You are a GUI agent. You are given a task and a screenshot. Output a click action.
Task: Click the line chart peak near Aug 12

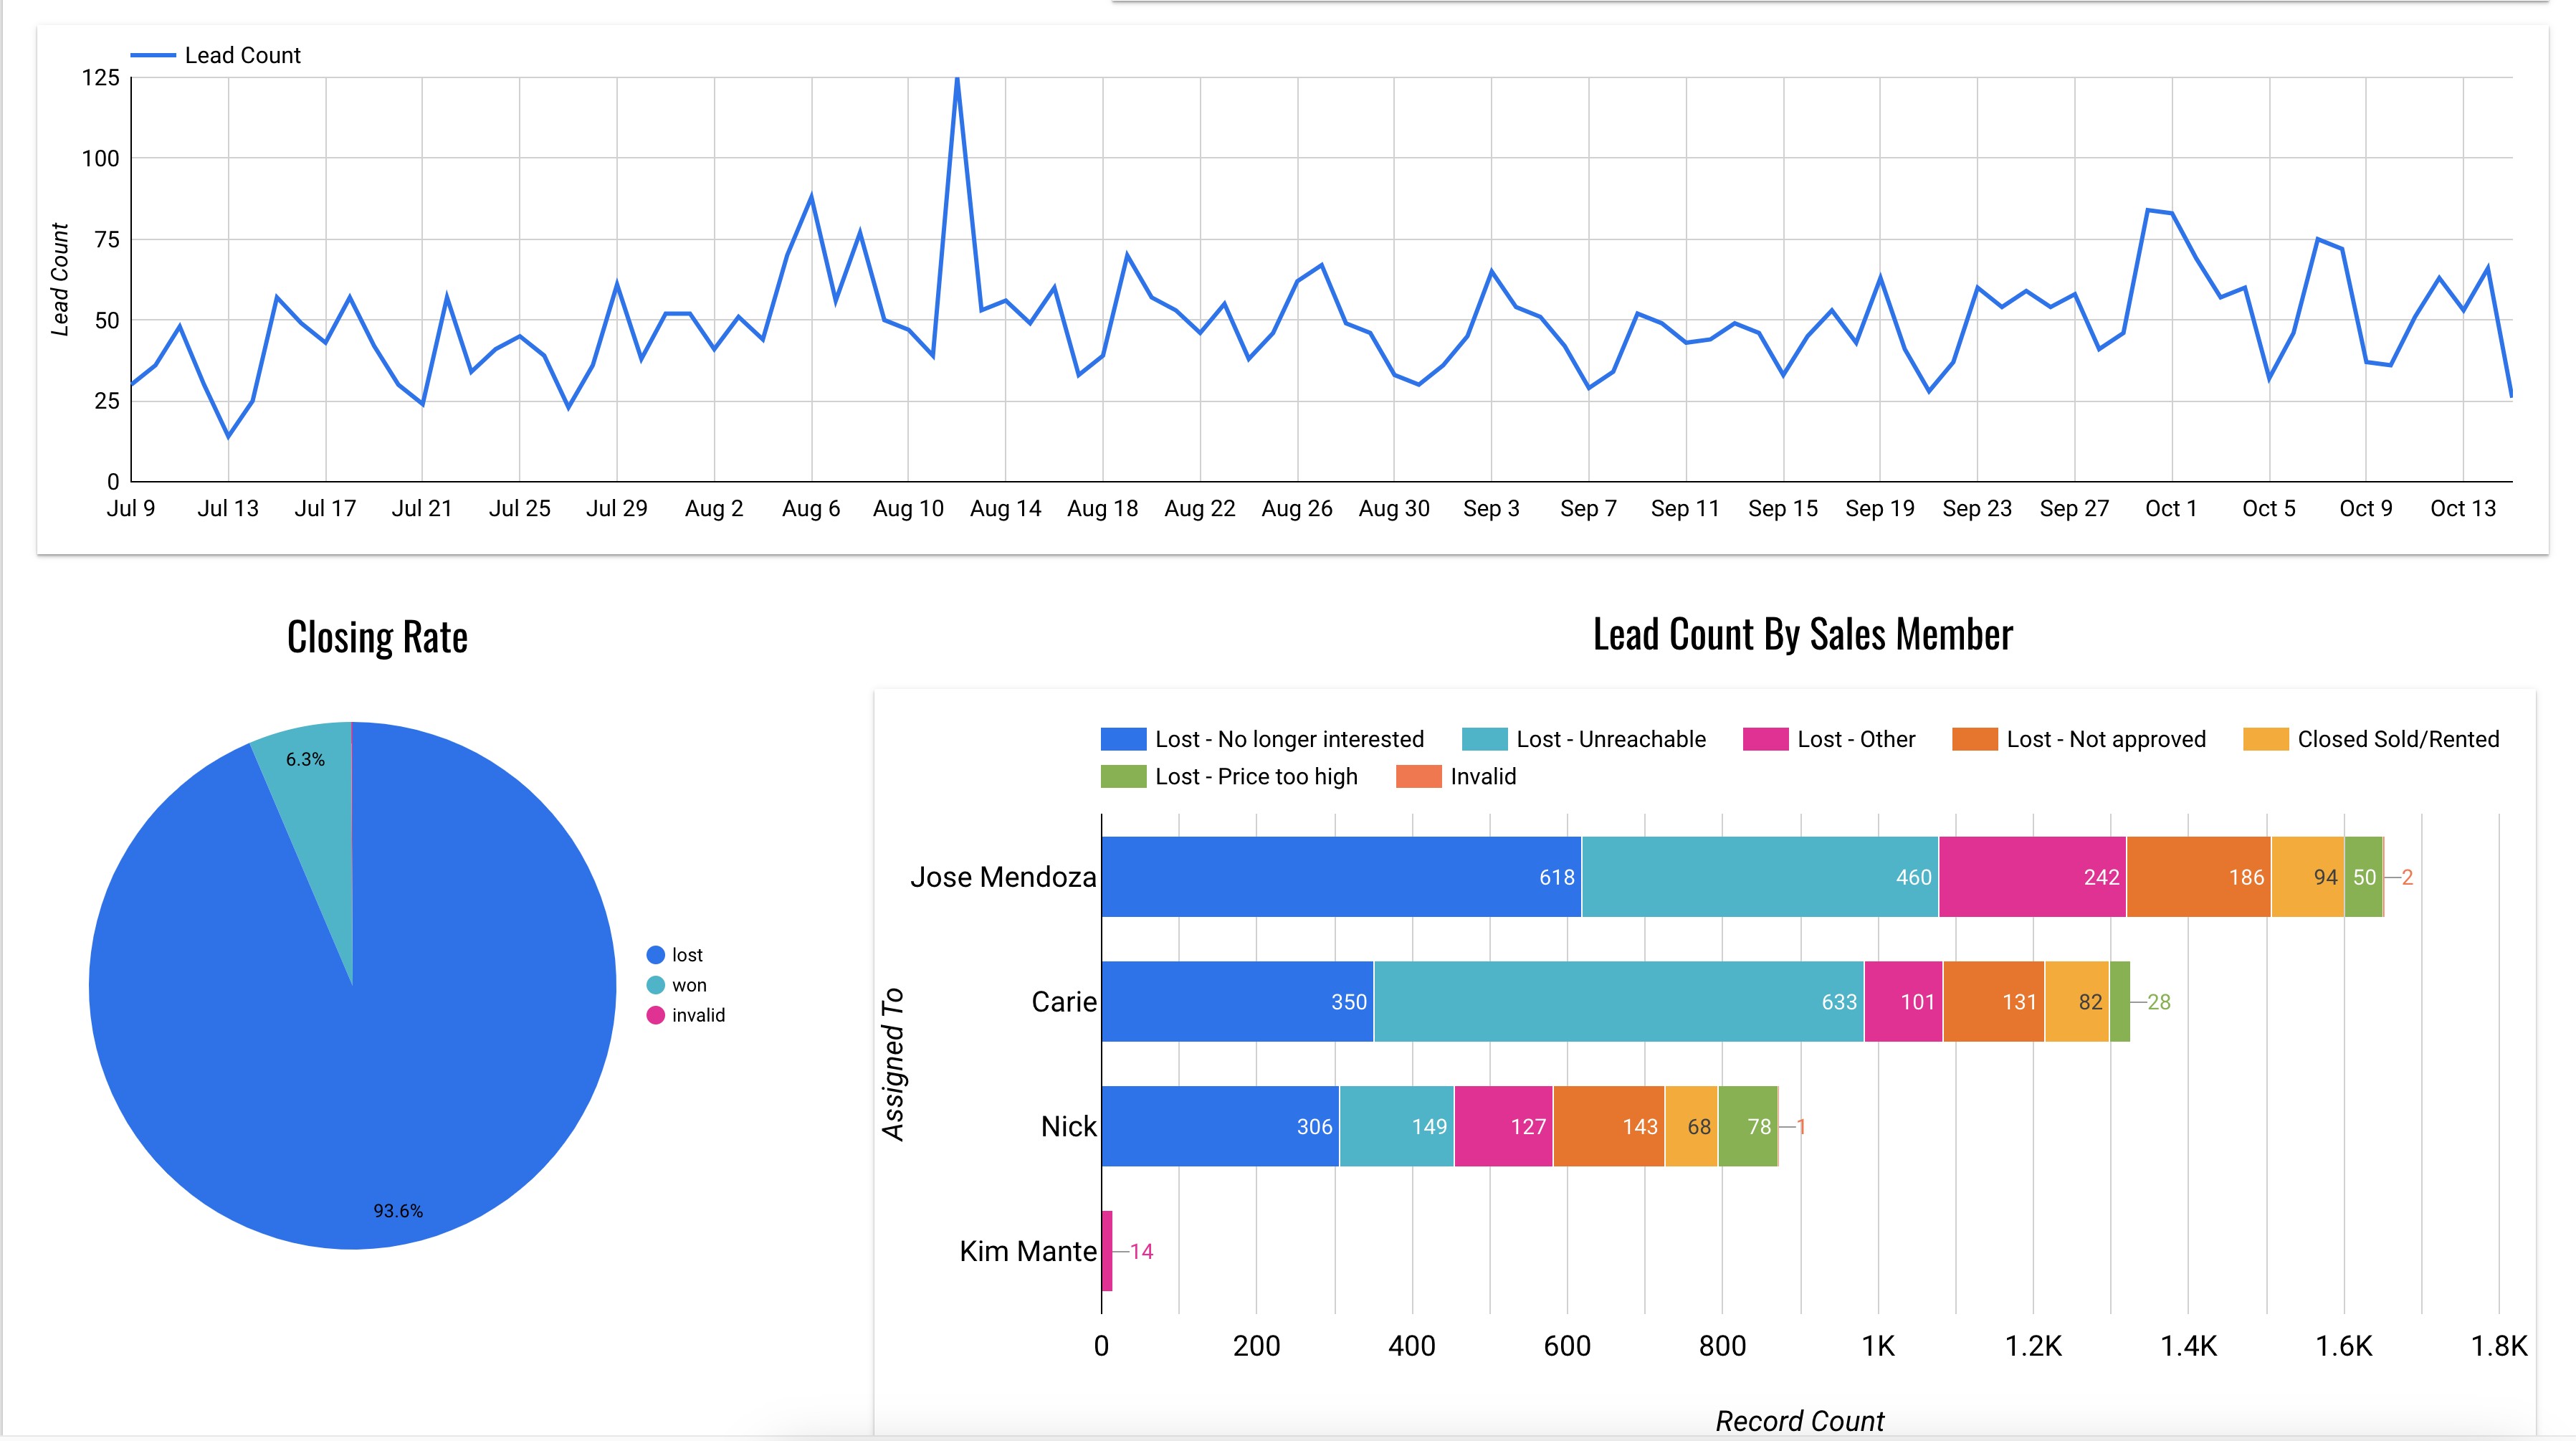[957, 78]
